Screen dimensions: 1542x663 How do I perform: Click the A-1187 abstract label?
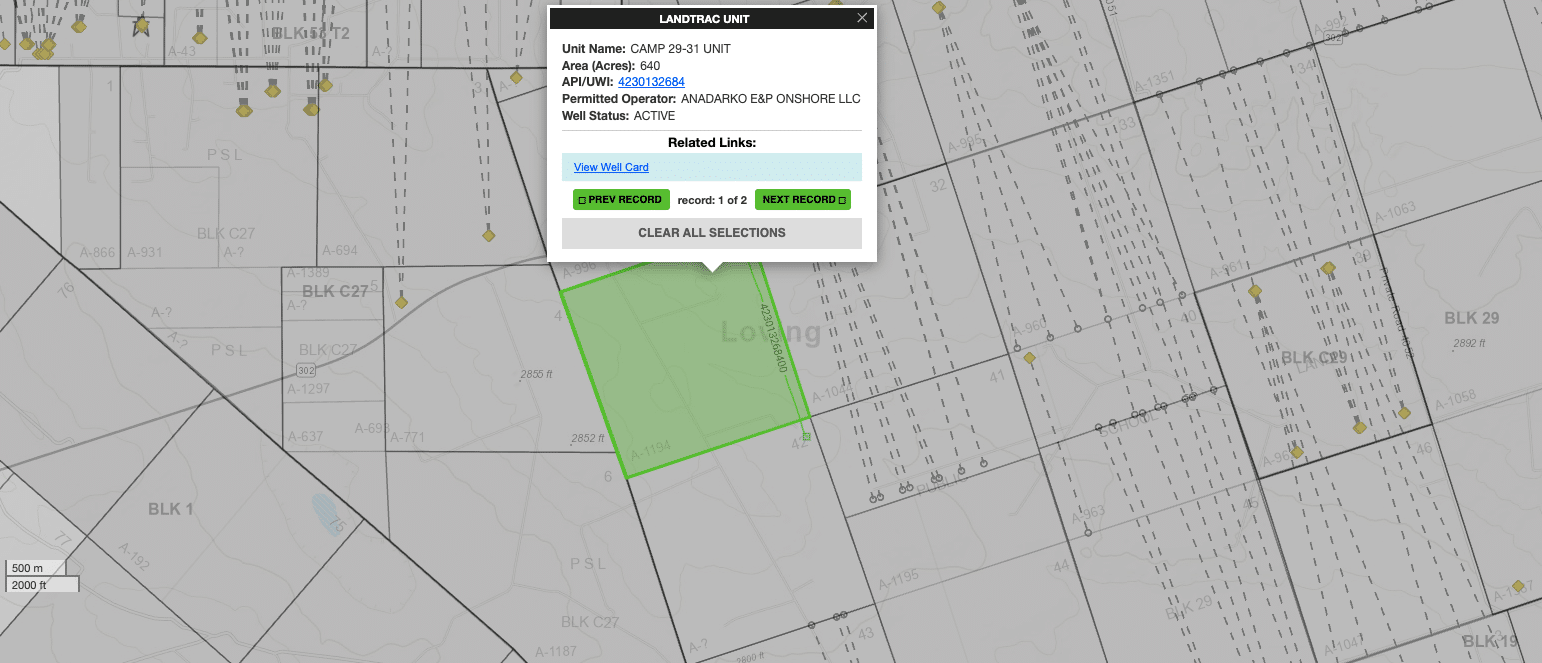[558, 652]
